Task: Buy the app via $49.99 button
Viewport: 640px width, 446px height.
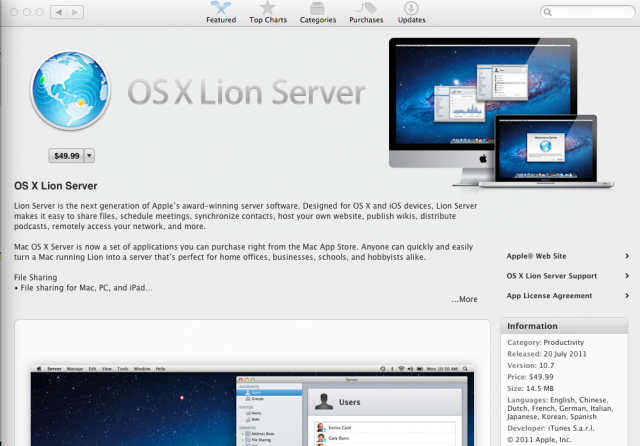Action: [66, 156]
